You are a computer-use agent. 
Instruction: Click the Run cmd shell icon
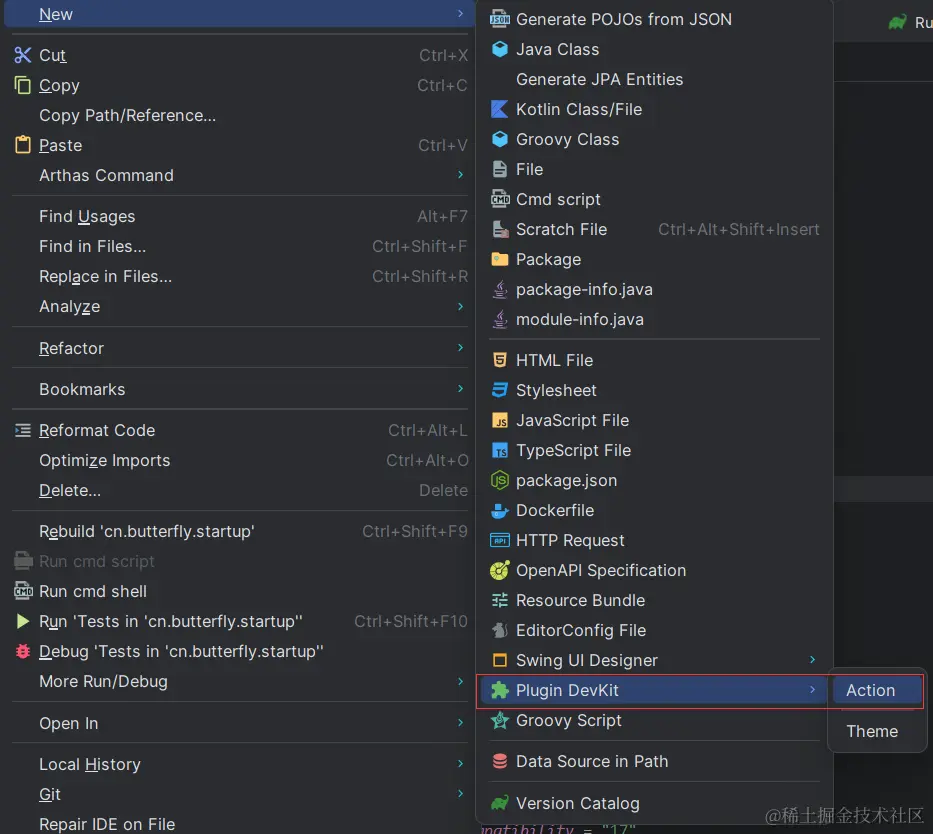pyautogui.click(x=23, y=591)
